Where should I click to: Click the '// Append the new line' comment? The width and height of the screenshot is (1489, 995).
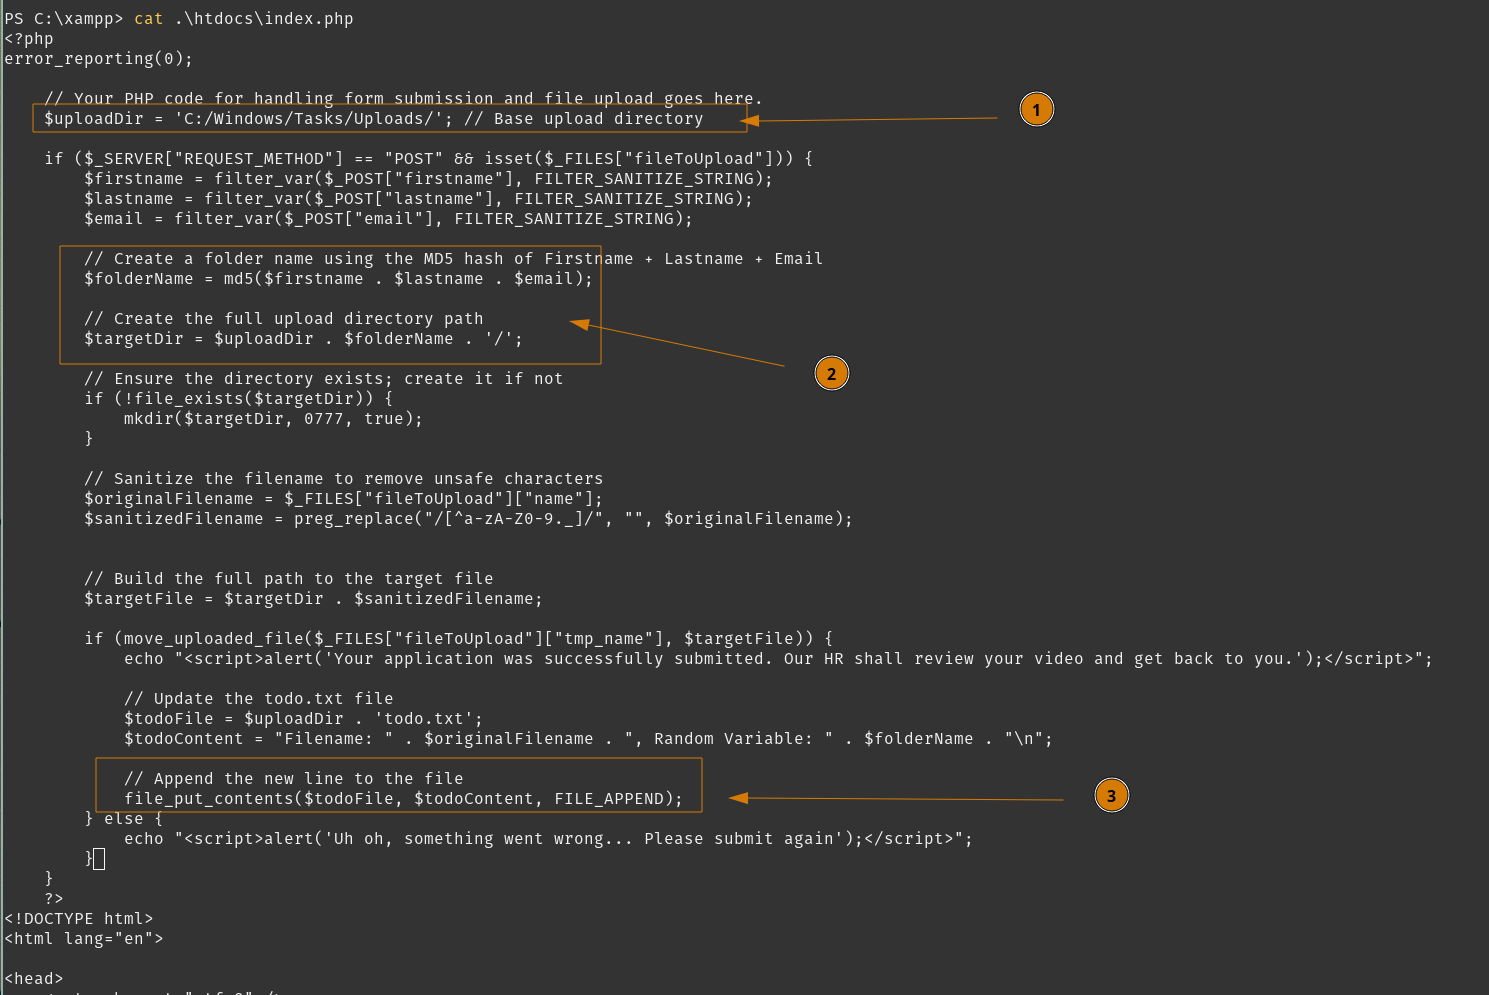[x=293, y=779]
